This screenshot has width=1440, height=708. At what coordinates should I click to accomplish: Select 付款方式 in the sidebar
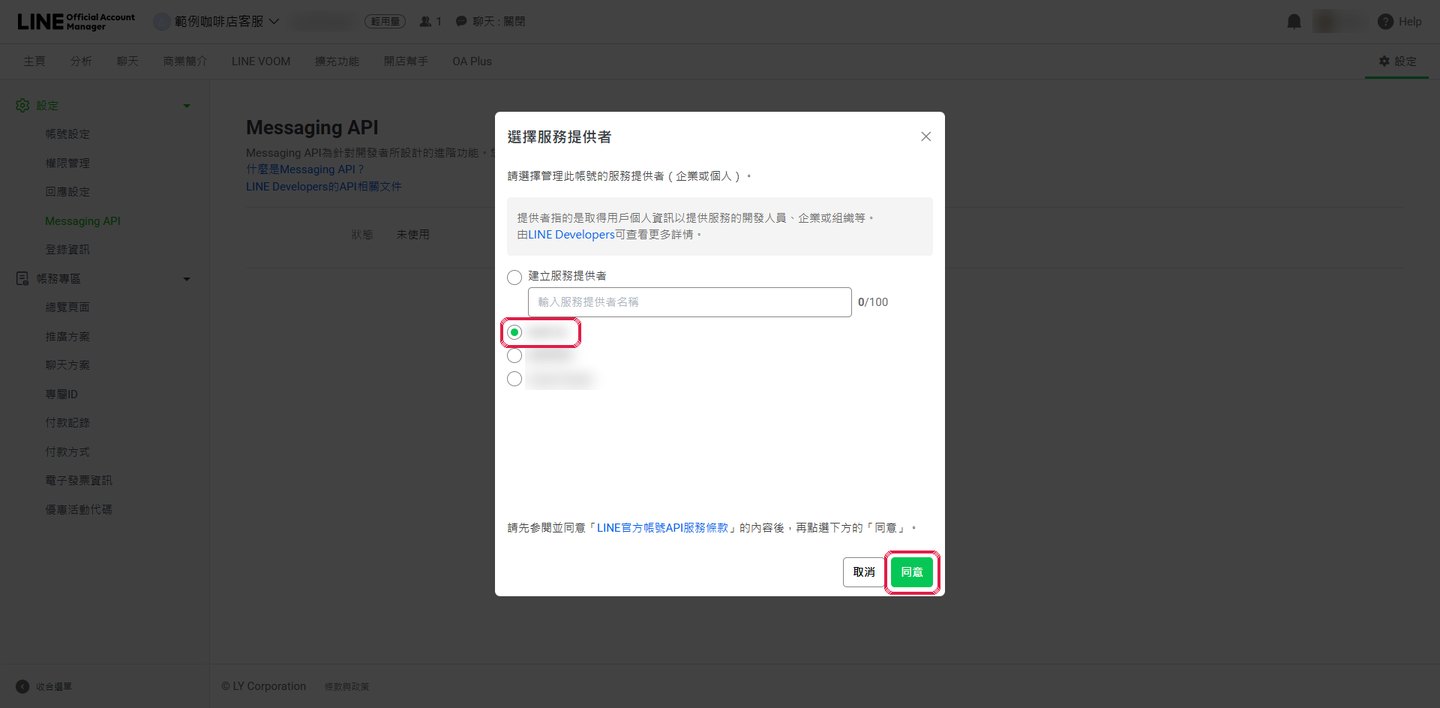[x=68, y=452]
